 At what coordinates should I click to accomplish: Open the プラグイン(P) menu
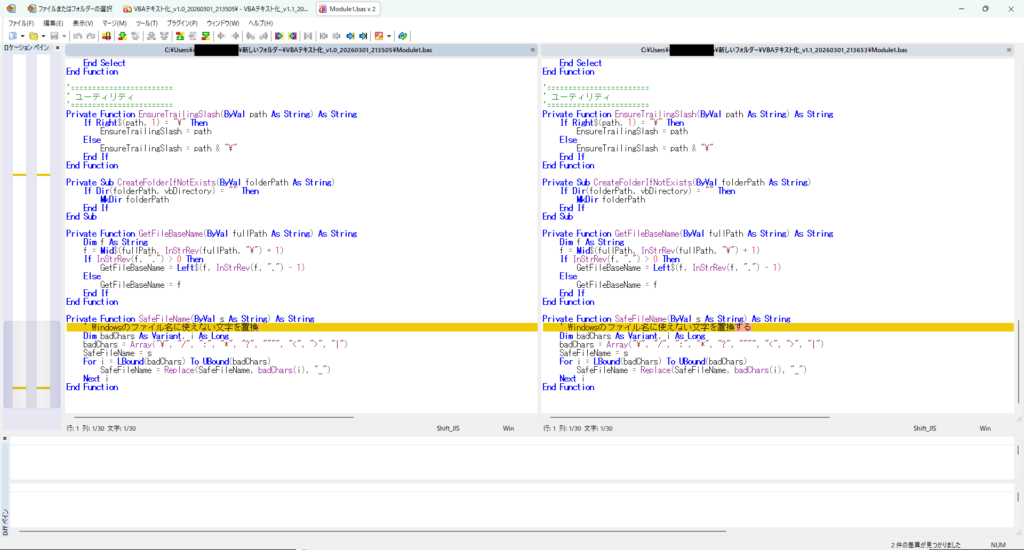pos(182,22)
